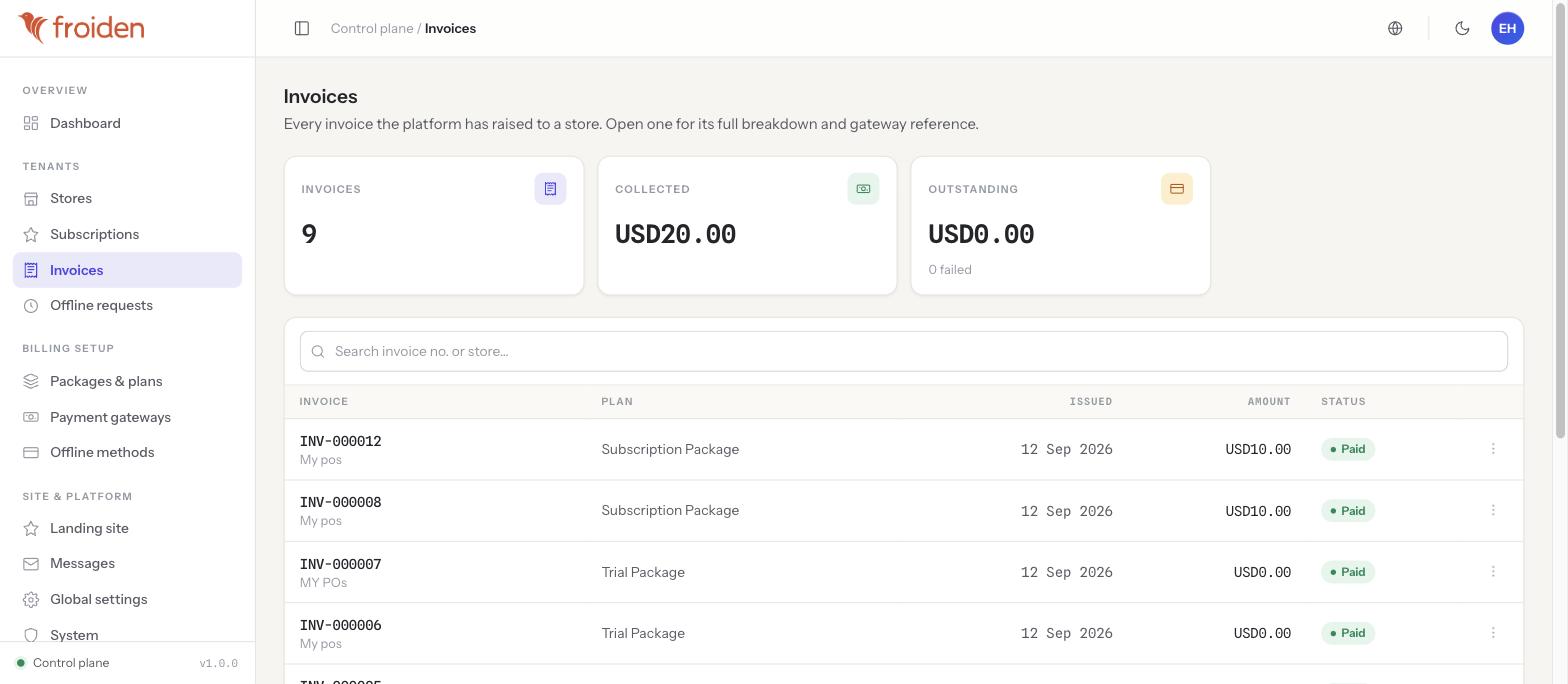Open actions menu for INV-000007

pyautogui.click(x=1493, y=572)
